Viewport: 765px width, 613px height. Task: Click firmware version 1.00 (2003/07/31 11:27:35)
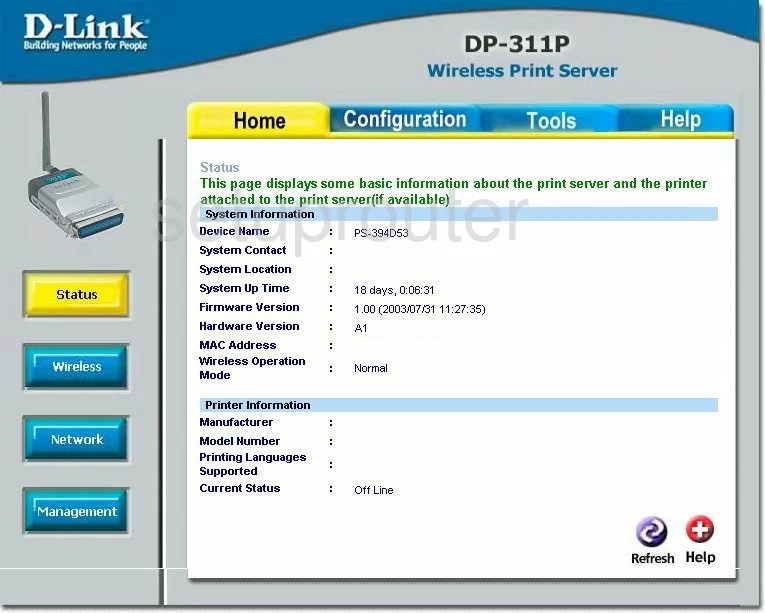click(x=420, y=309)
